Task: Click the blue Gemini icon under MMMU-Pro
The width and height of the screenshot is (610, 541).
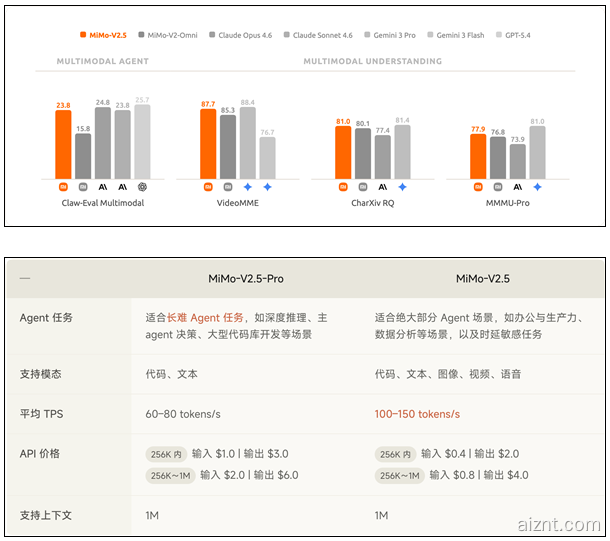Action: point(537,186)
